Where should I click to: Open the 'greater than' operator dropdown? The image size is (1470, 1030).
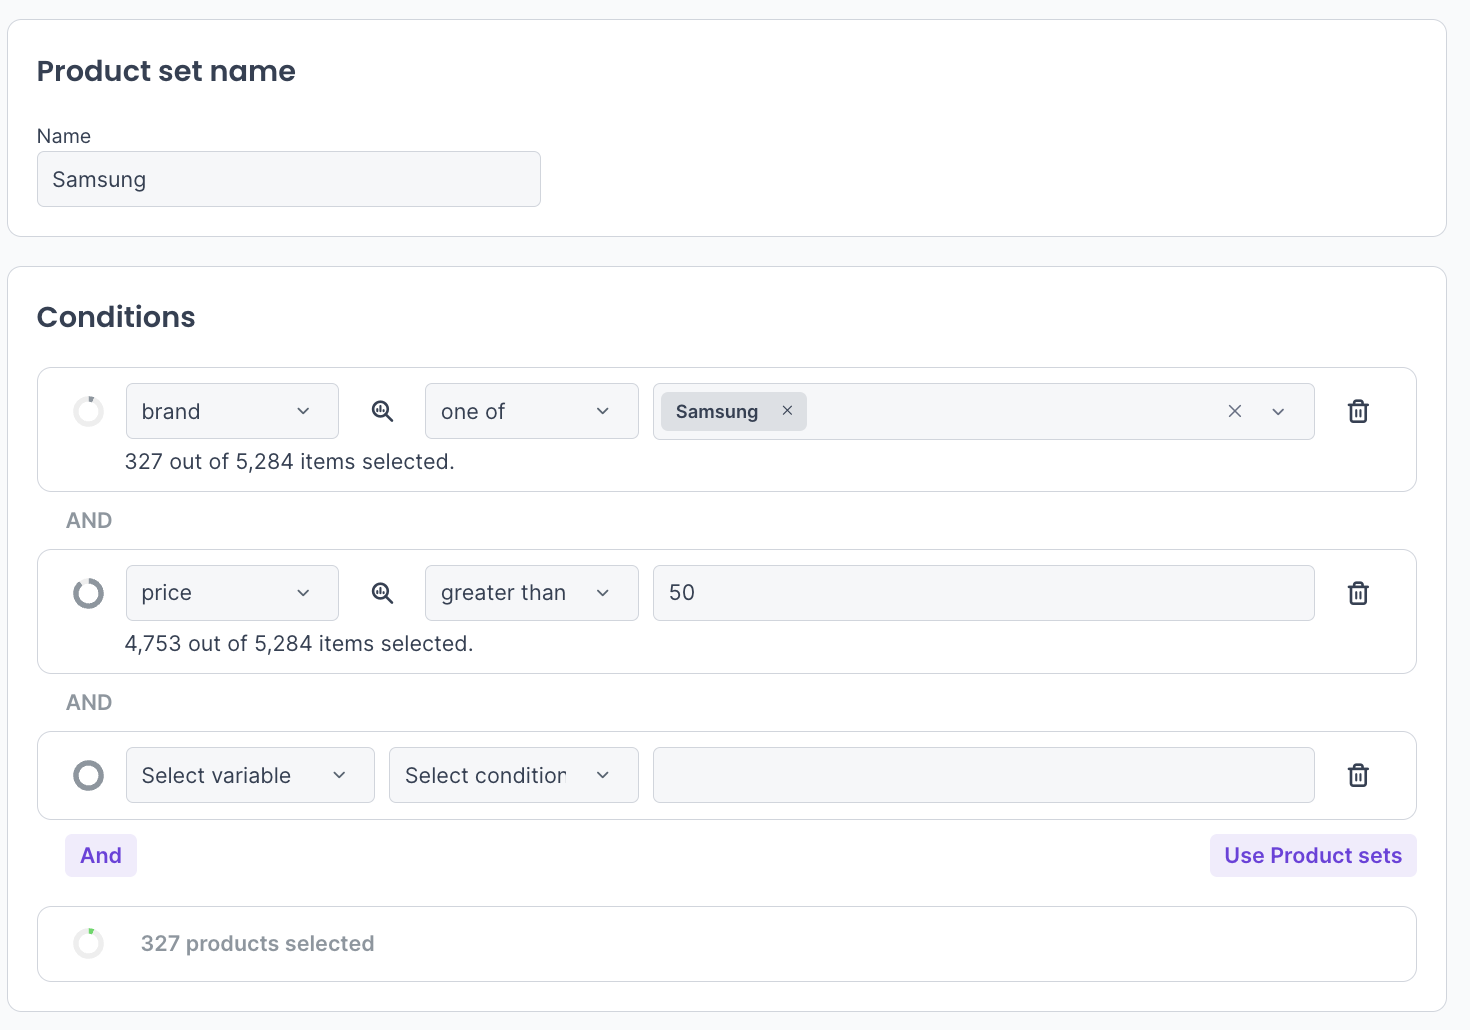click(531, 593)
